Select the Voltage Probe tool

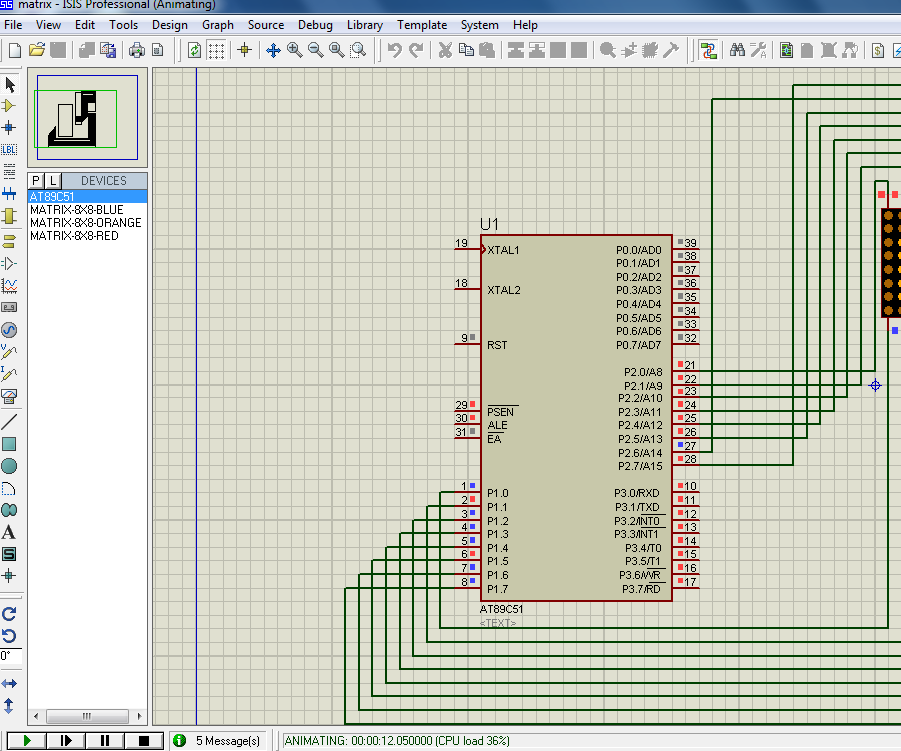pyautogui.click(x=9, y=352)
